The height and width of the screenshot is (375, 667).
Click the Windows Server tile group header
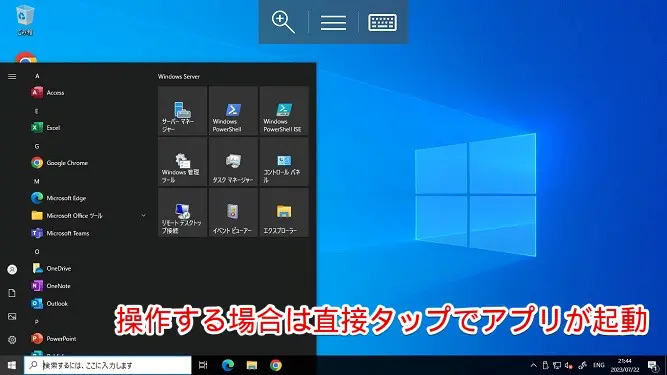[x=179, y=77]
